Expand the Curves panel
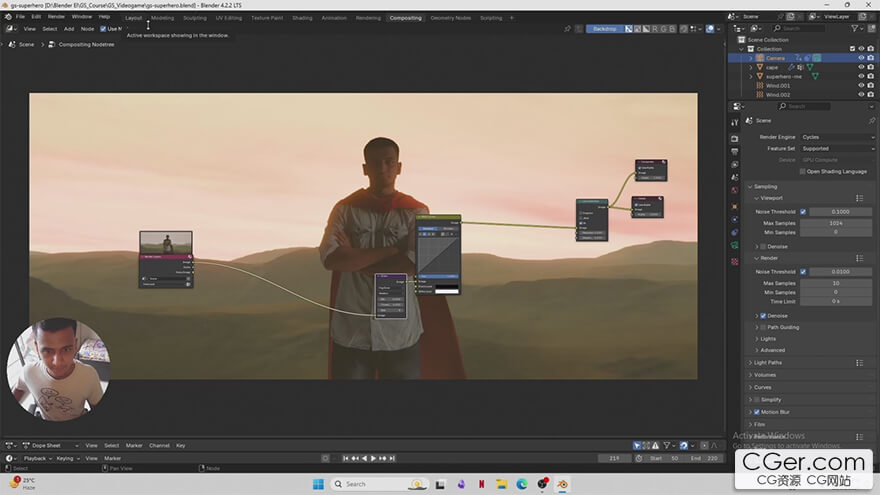This screenshot has height=495, width=880. (x=750, y=388)
